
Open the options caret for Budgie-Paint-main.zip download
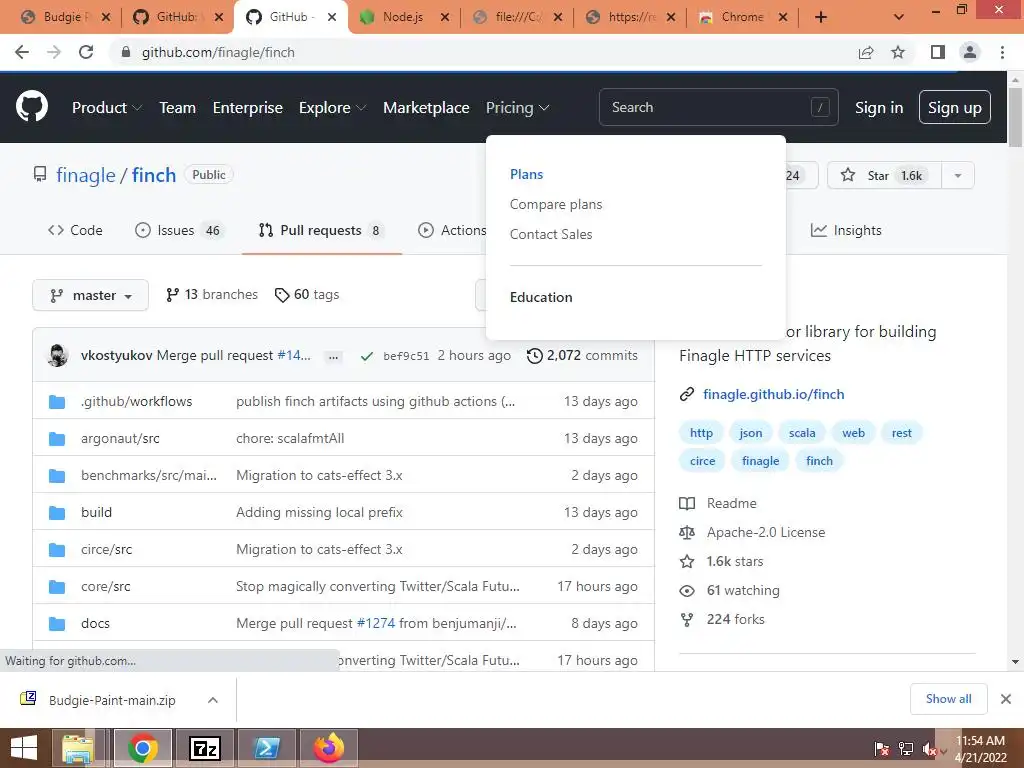point(212,700)
